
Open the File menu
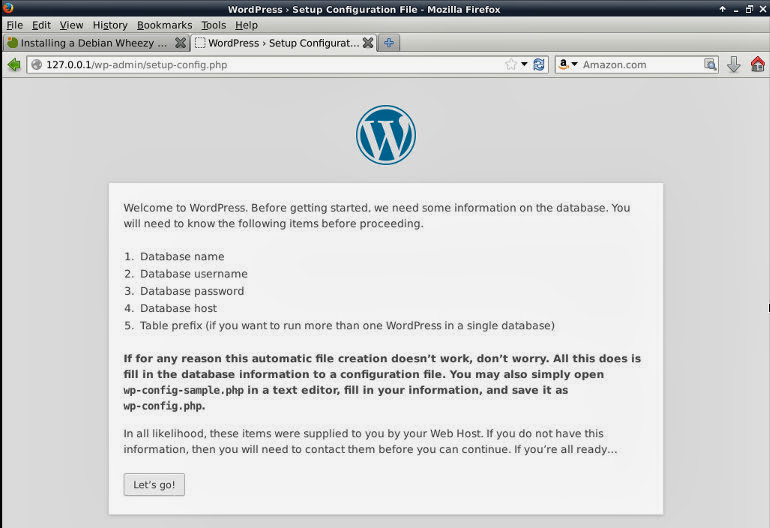pyautogui.click(x=15, y=25)
